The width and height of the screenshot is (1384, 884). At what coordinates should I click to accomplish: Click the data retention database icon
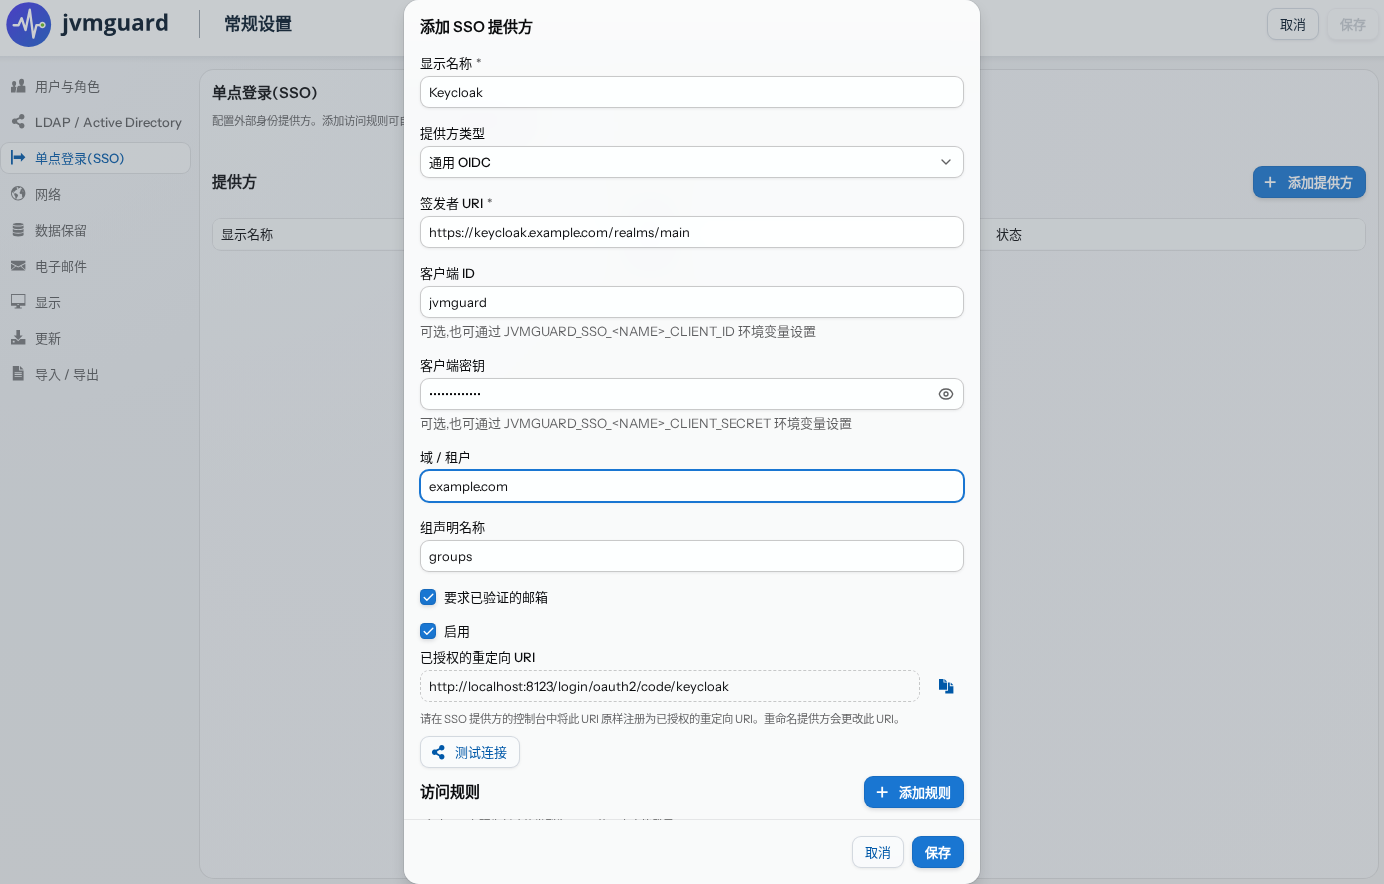coord(18,230)
